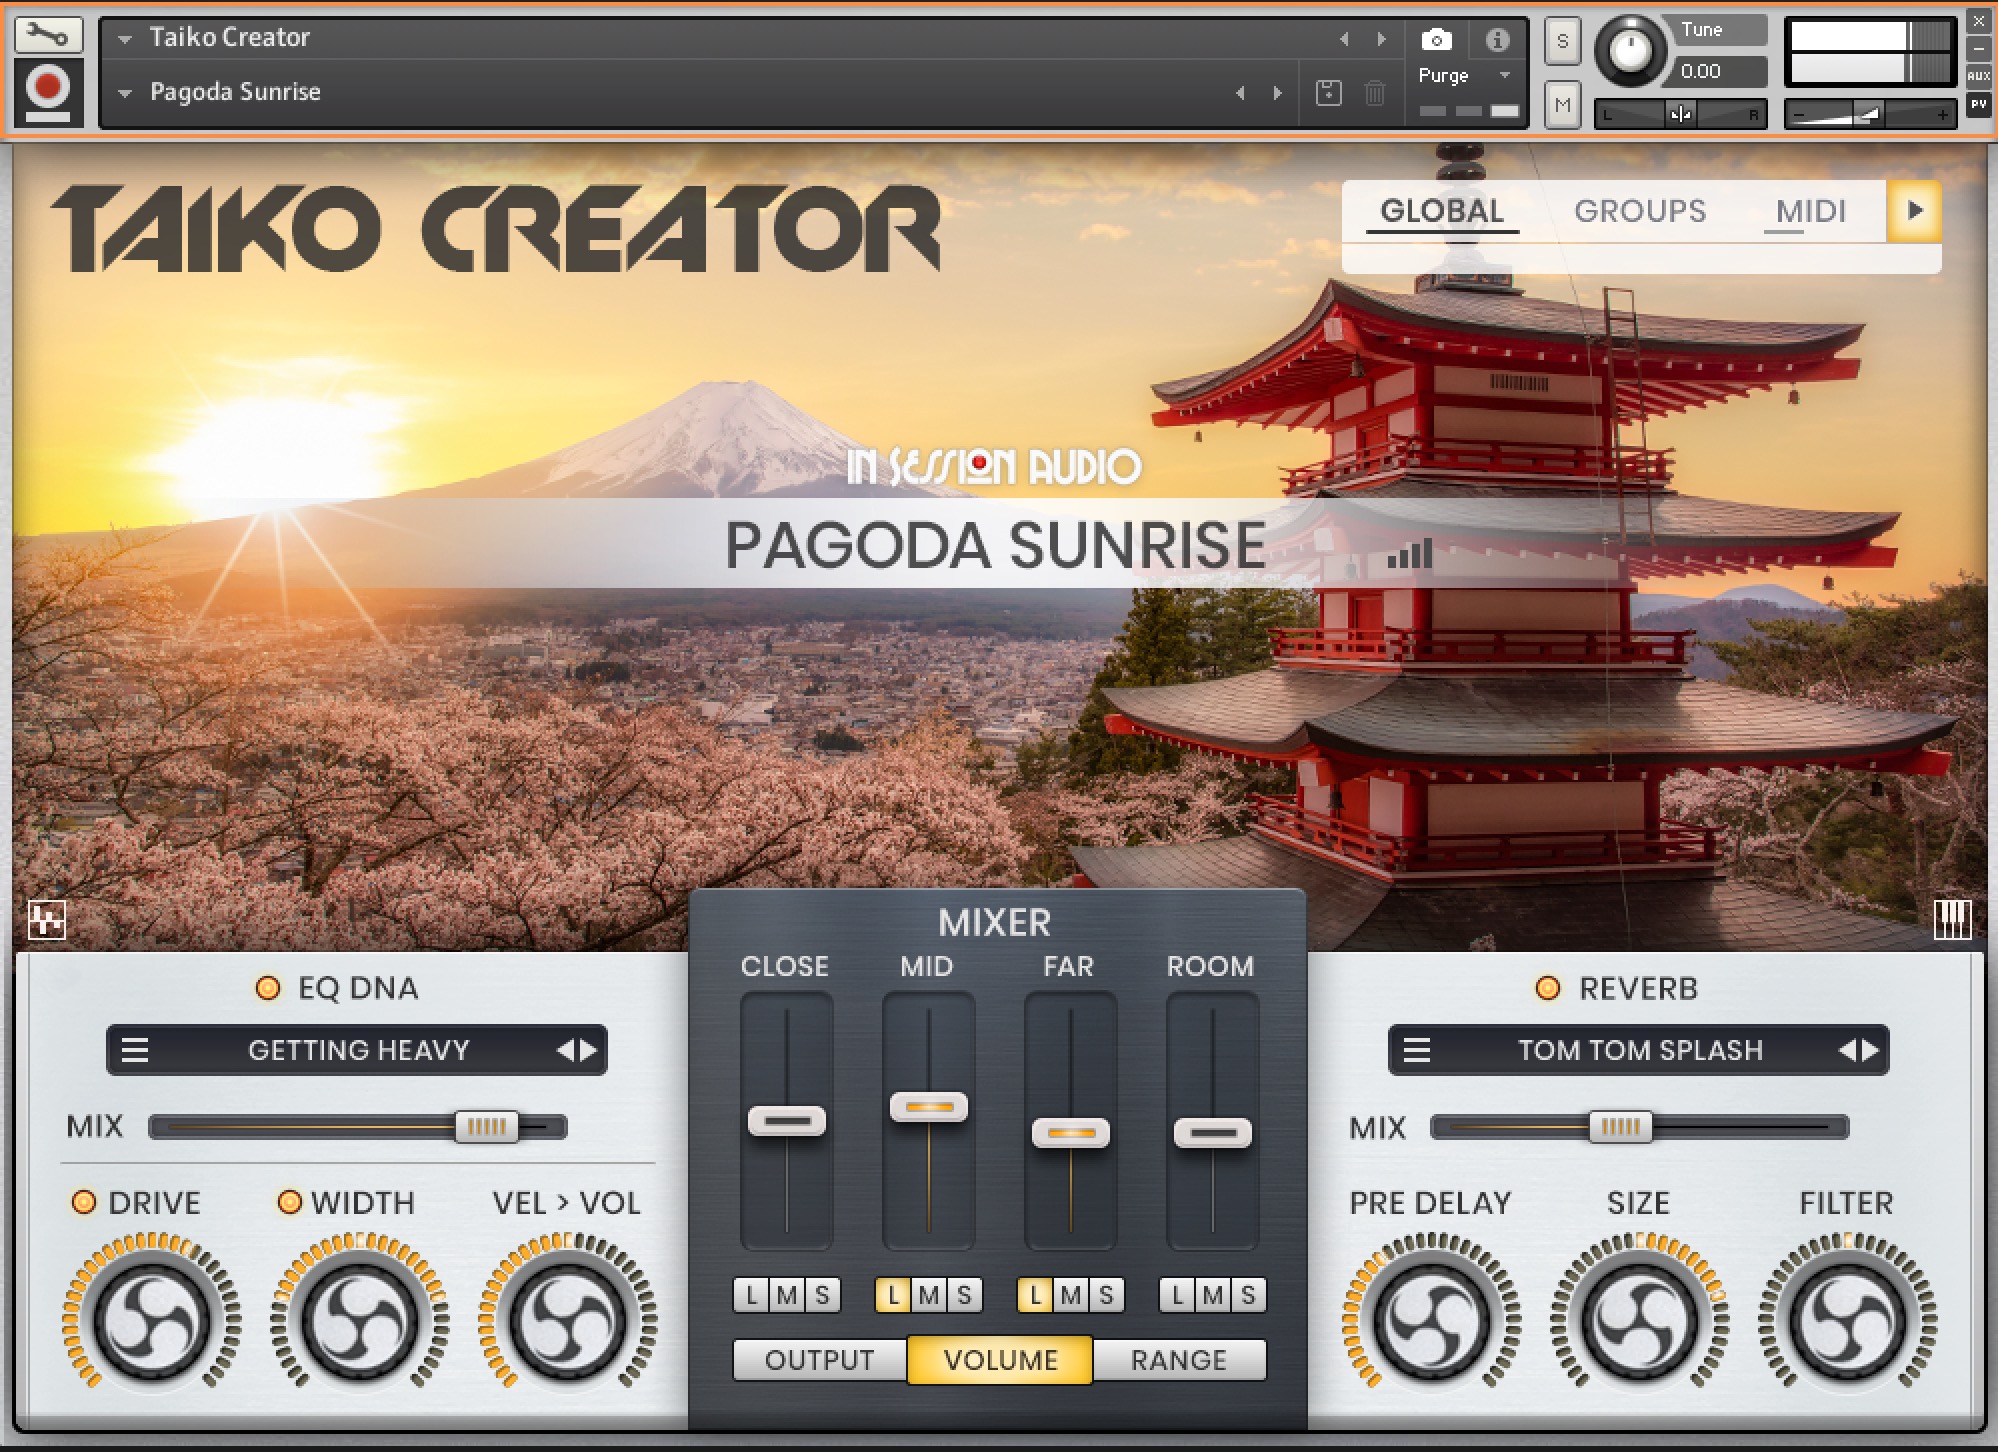Select the previous EQ DNA preset arrow
Viewport: 1998px width, 1452px height.
566,1050
